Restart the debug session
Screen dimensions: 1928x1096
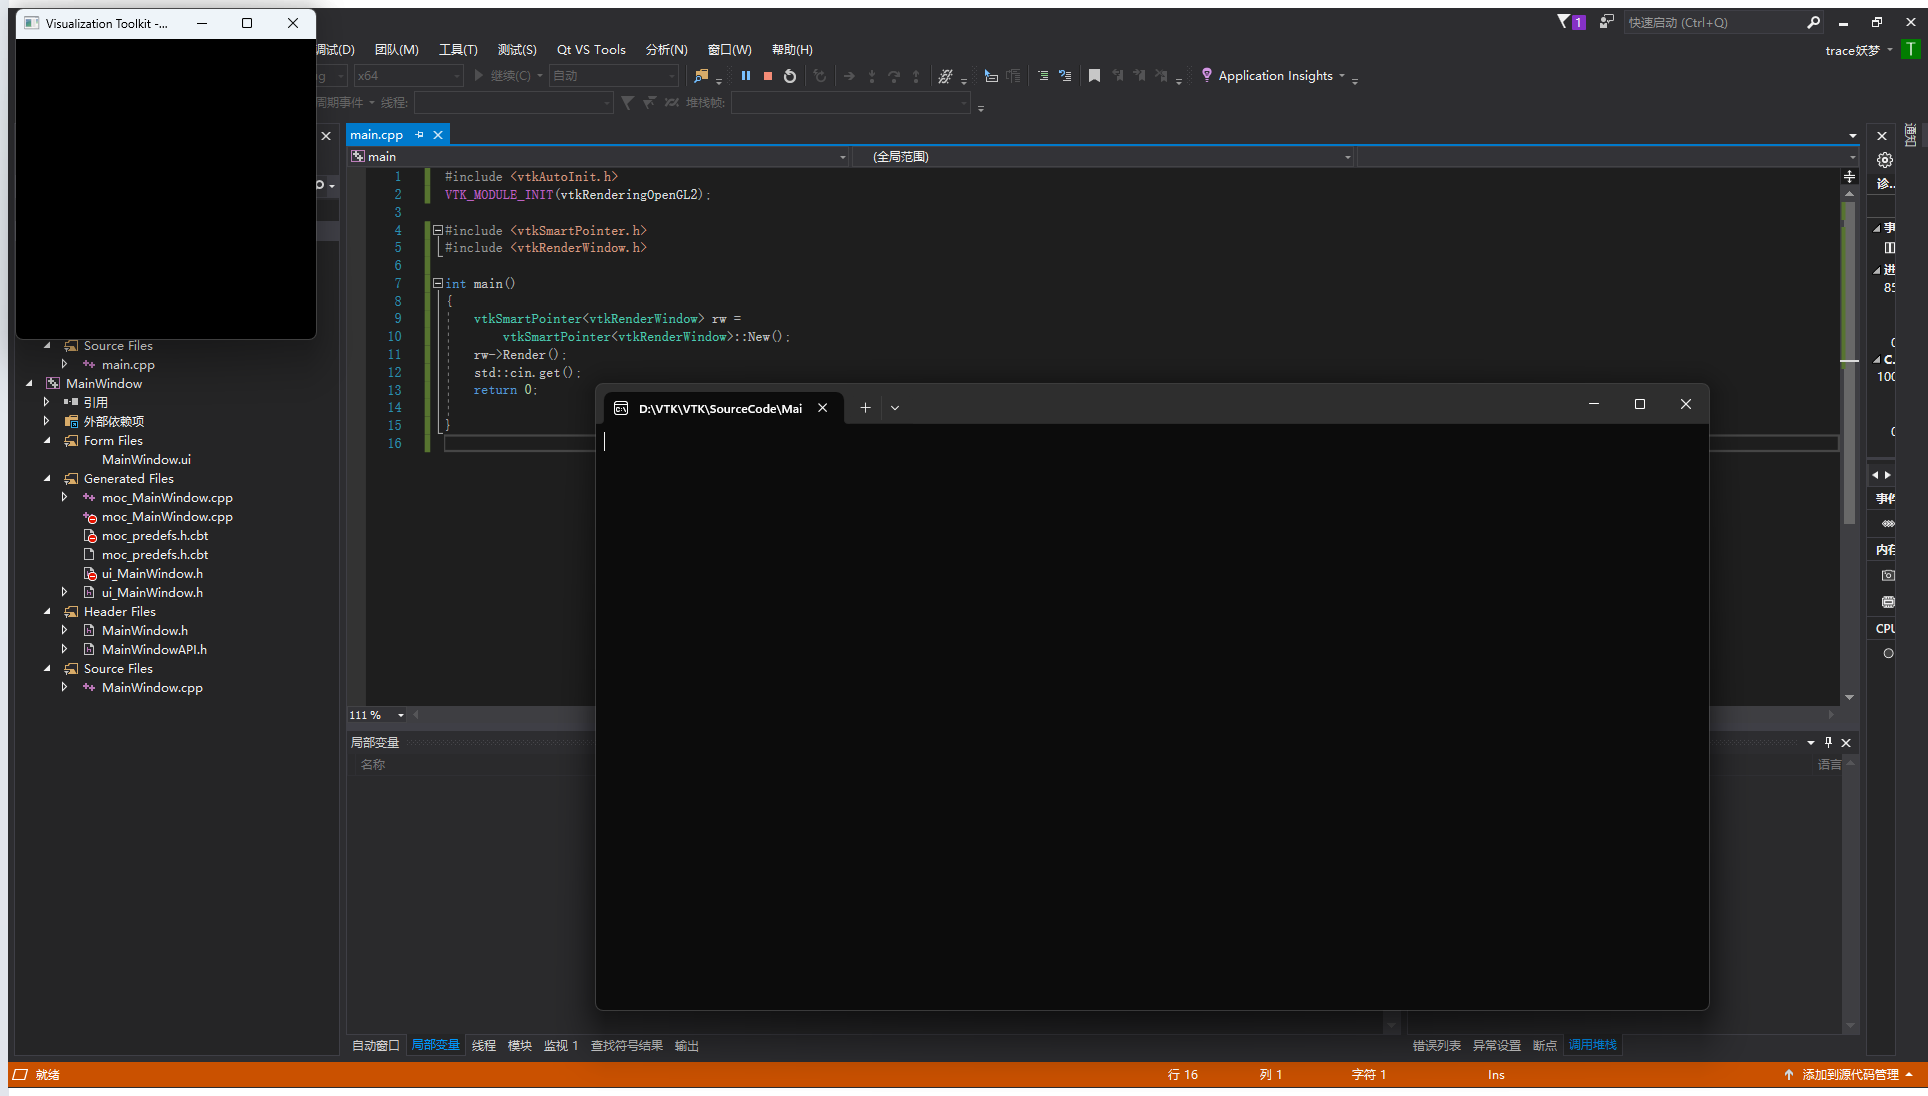point(790,76)
